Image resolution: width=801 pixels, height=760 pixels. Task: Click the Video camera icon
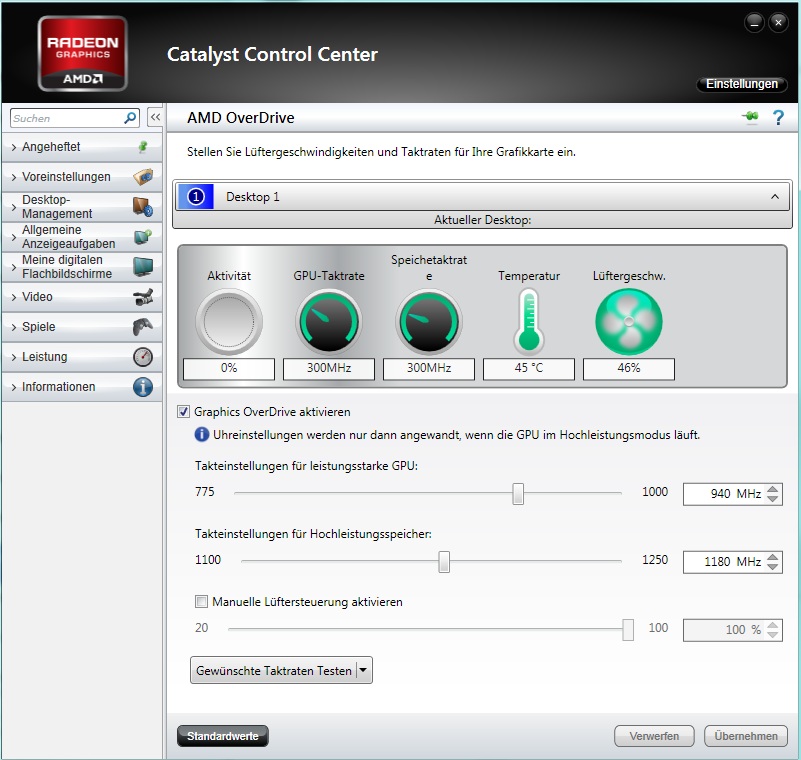[143, 297]
